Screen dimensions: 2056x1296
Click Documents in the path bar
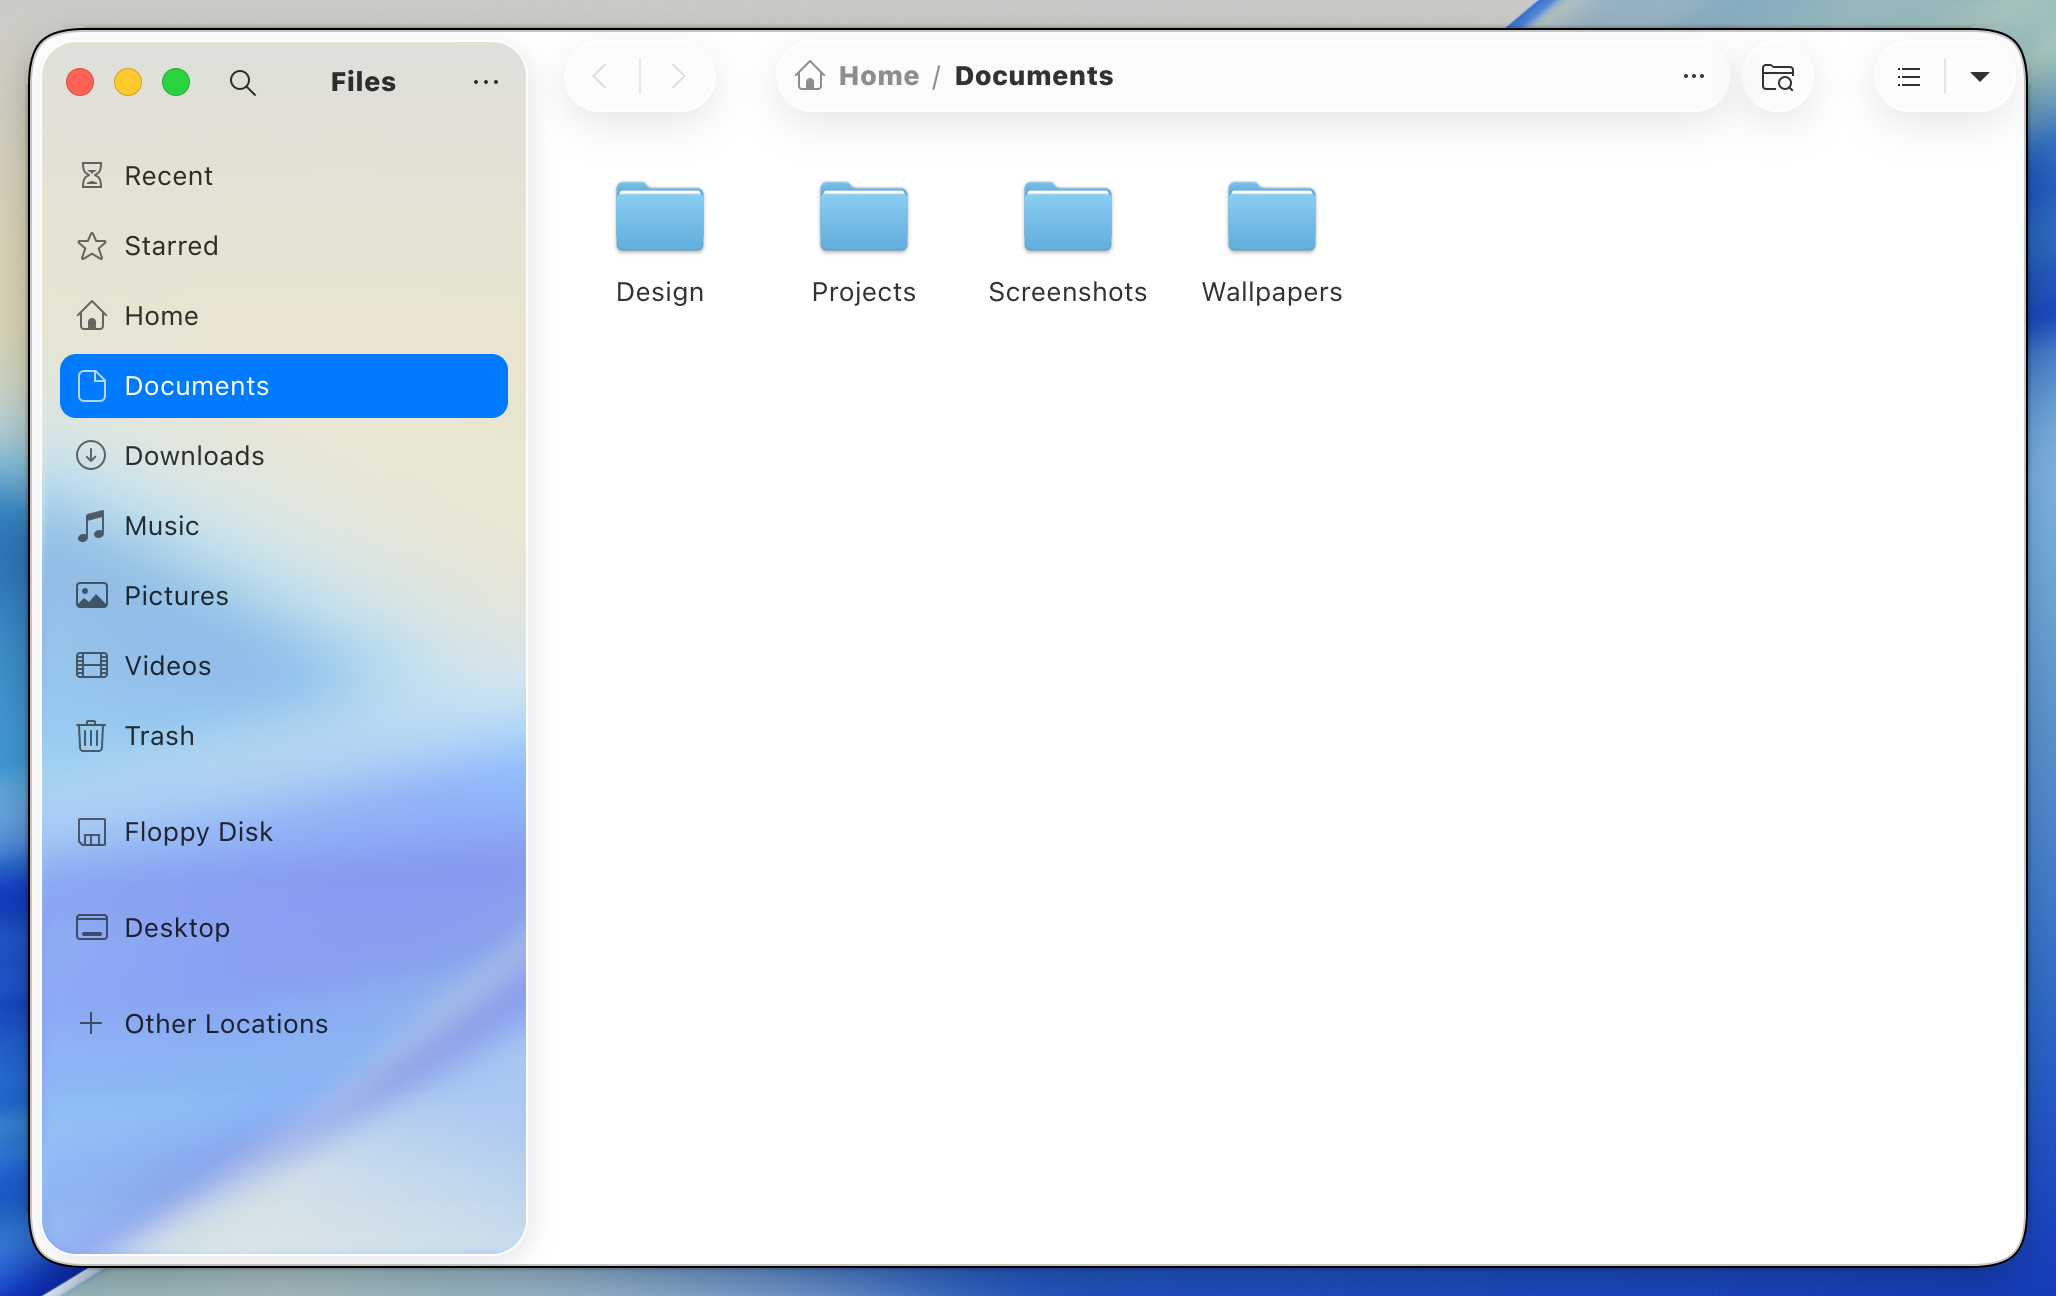pos(1034,76)
